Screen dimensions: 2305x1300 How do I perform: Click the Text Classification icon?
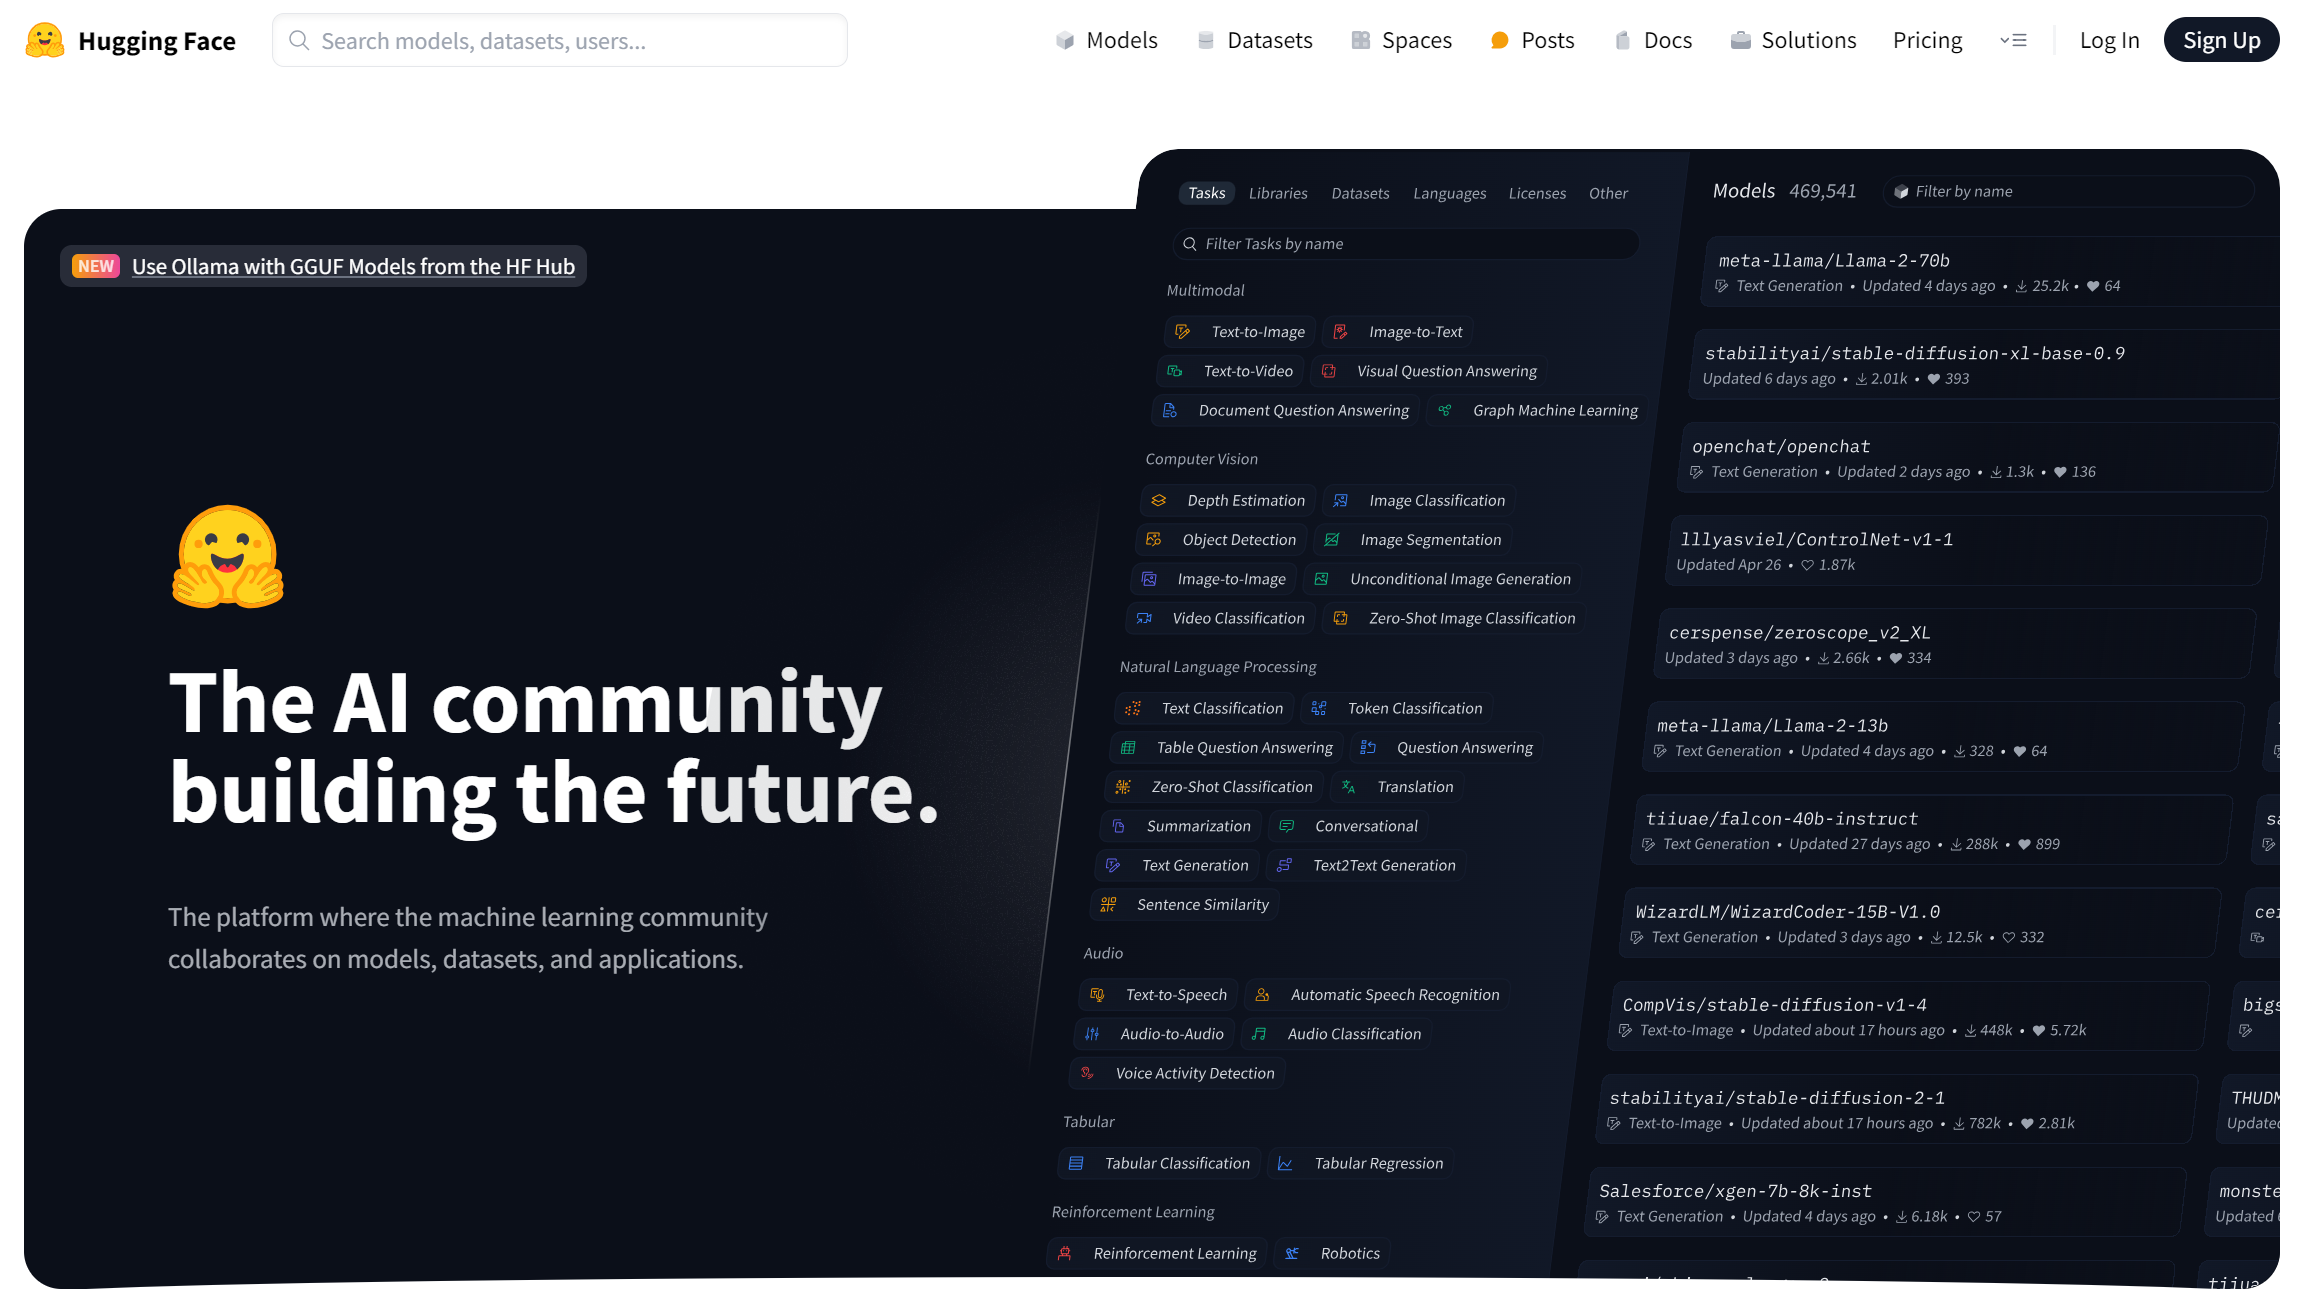point(1133,708)
